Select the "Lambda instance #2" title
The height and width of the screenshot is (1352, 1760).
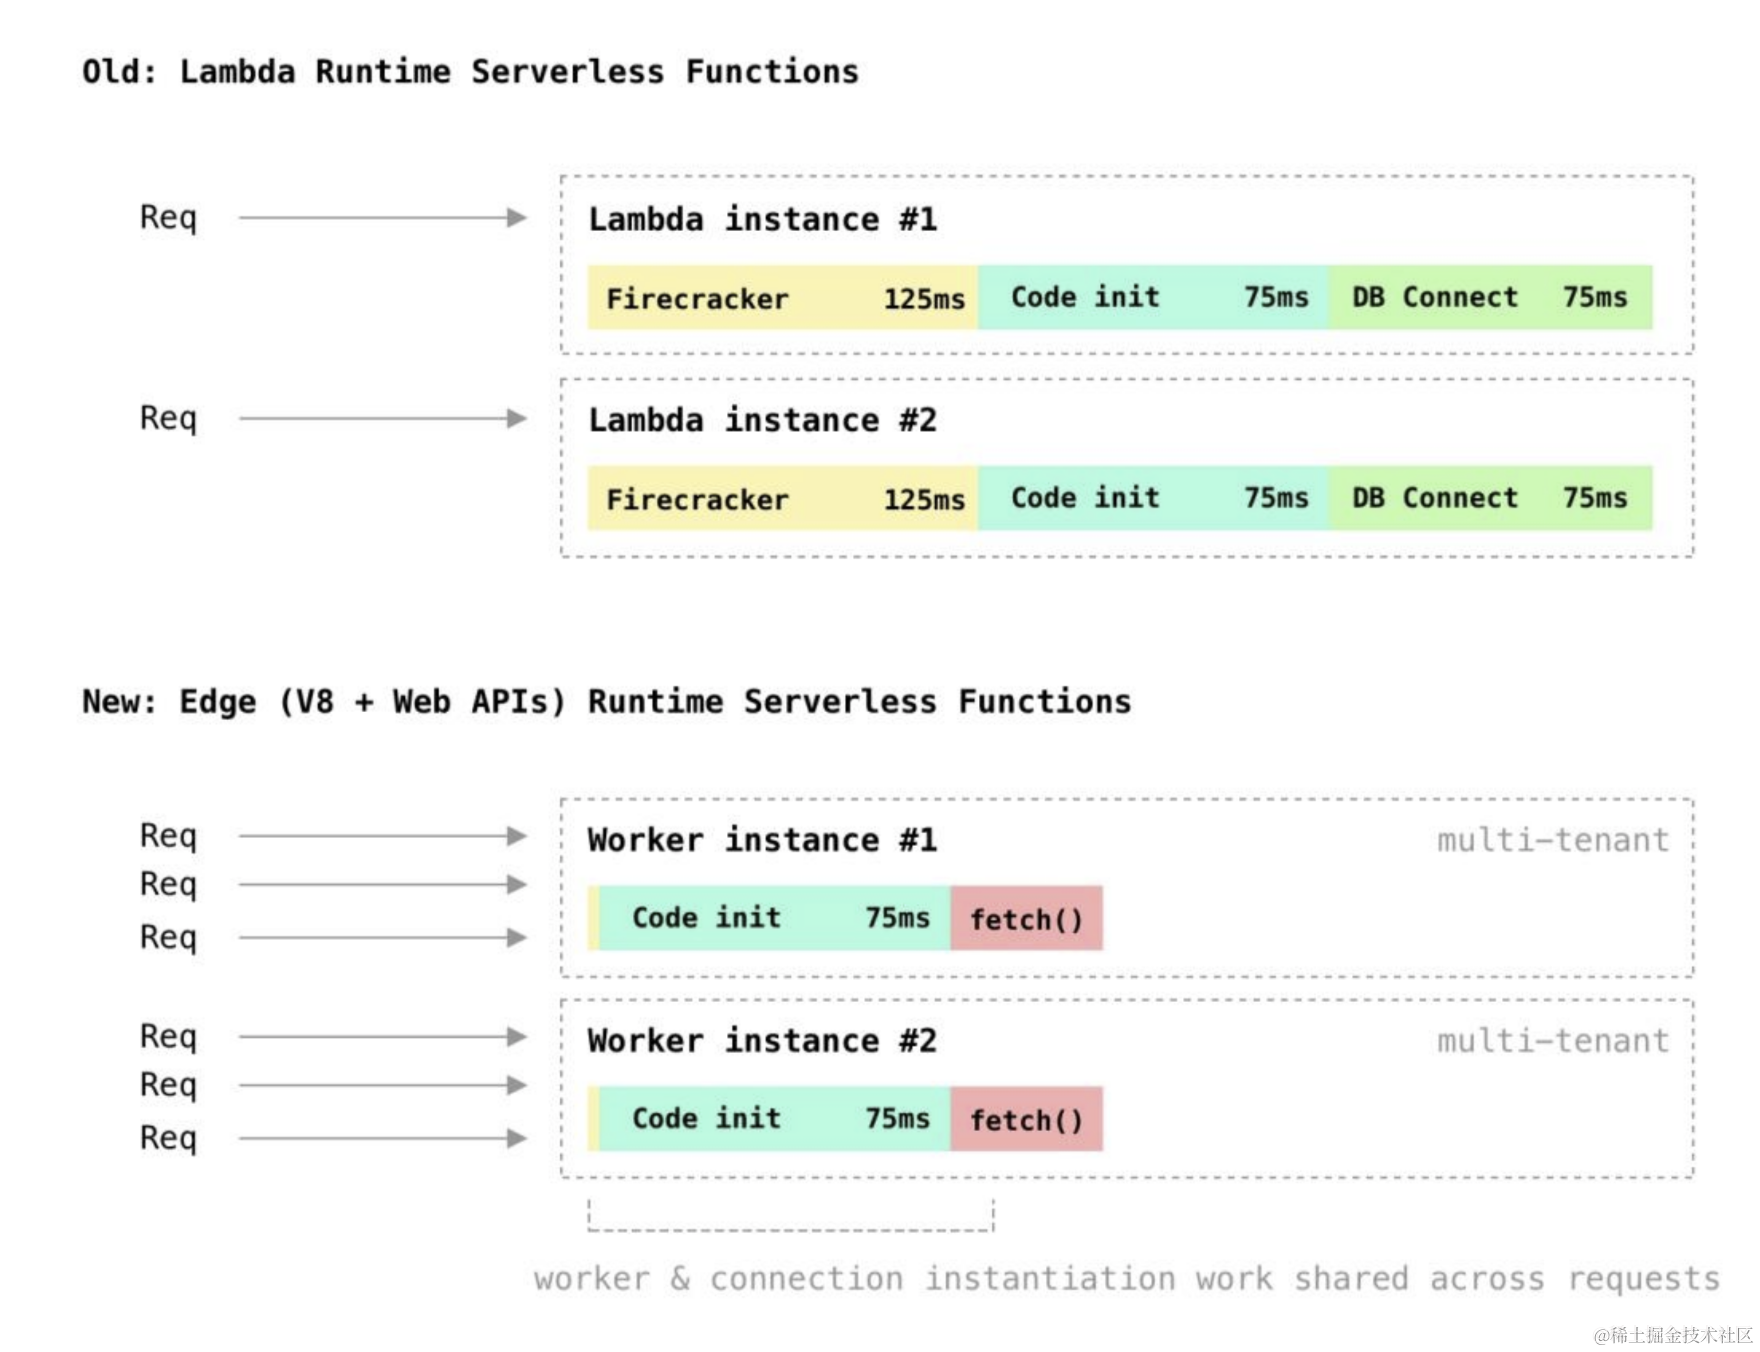click(762, 420)
